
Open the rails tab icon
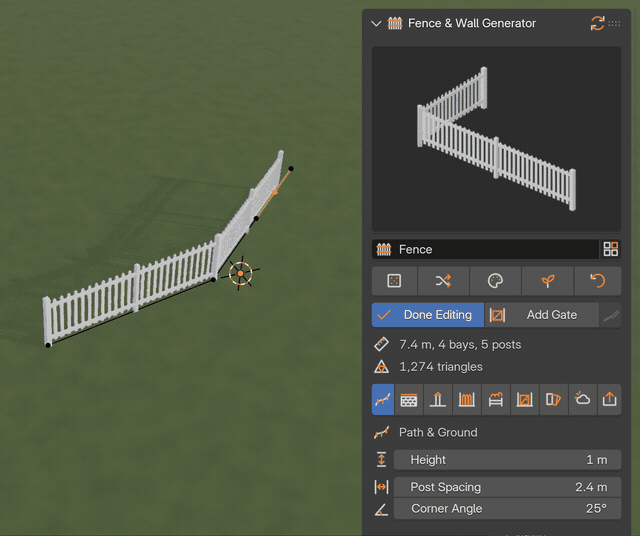[496, 399]
